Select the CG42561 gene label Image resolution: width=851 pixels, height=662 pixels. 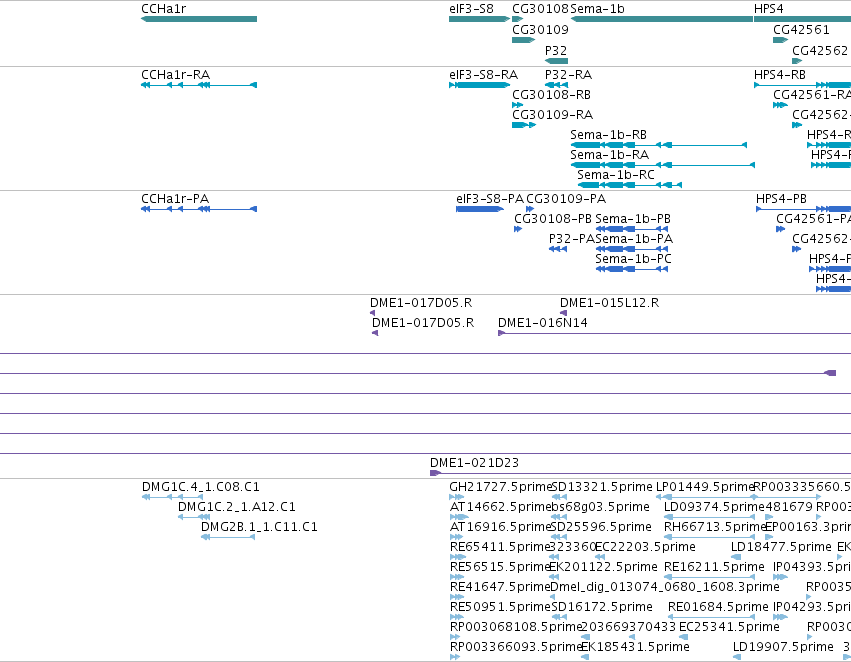coord(801,29)
